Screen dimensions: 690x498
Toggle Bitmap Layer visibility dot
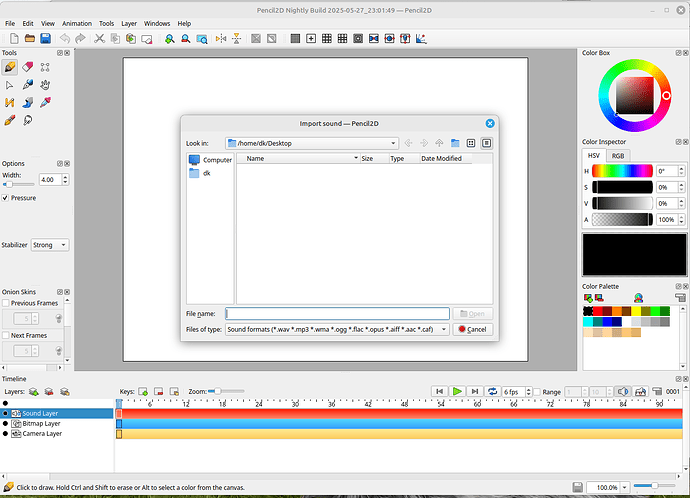(x=5, y=424)
